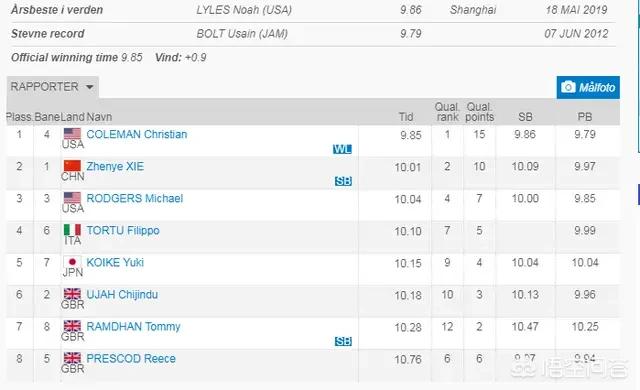This screenshot has width=640, height=390.
Task: Click the camera icon in Målfoto
Action: coord(568,87)
